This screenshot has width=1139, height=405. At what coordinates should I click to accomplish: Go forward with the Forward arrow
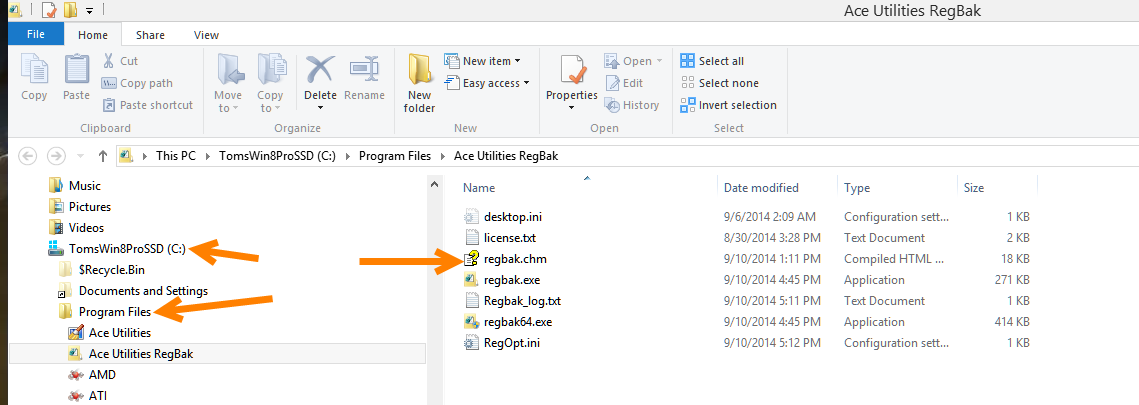point(56,155)
